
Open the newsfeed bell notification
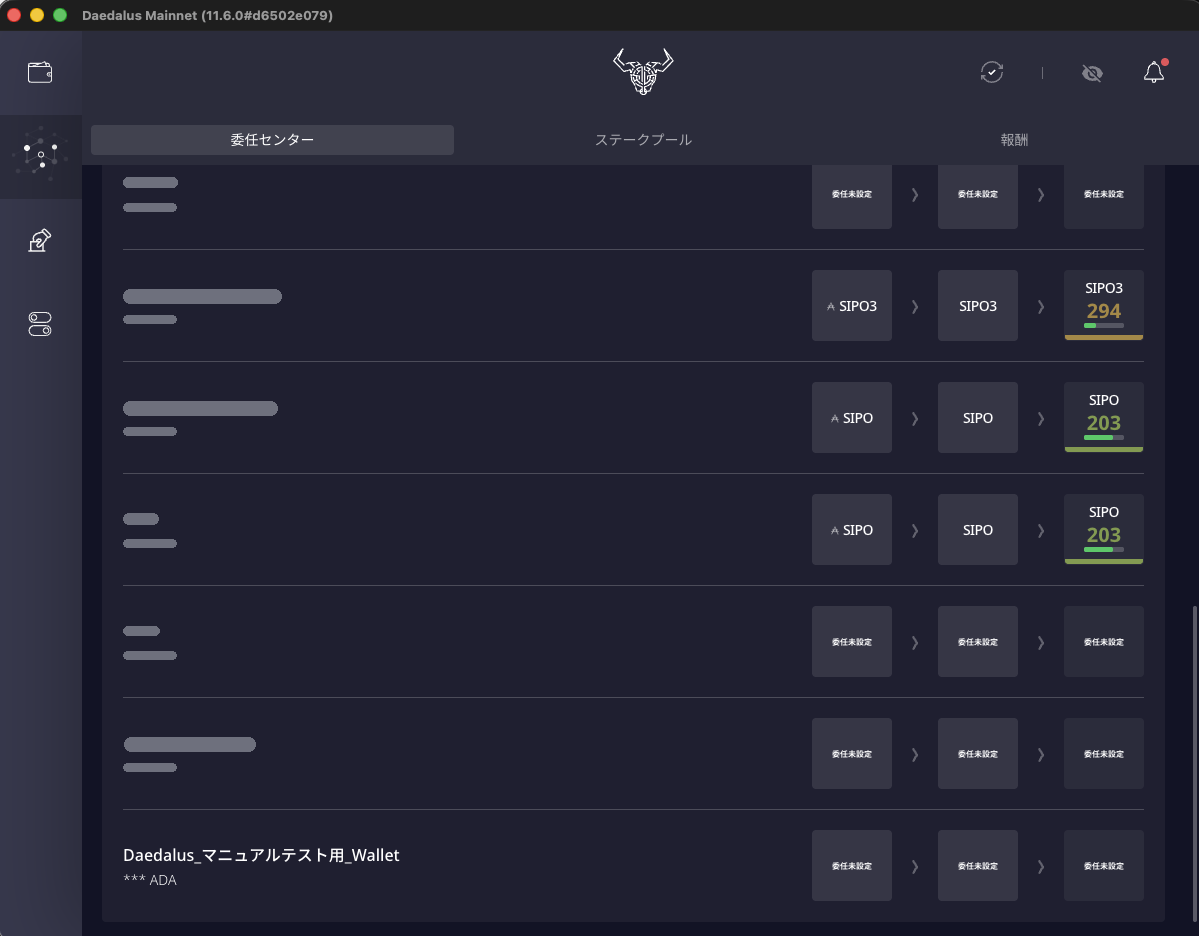click(x=1154, y=72)
